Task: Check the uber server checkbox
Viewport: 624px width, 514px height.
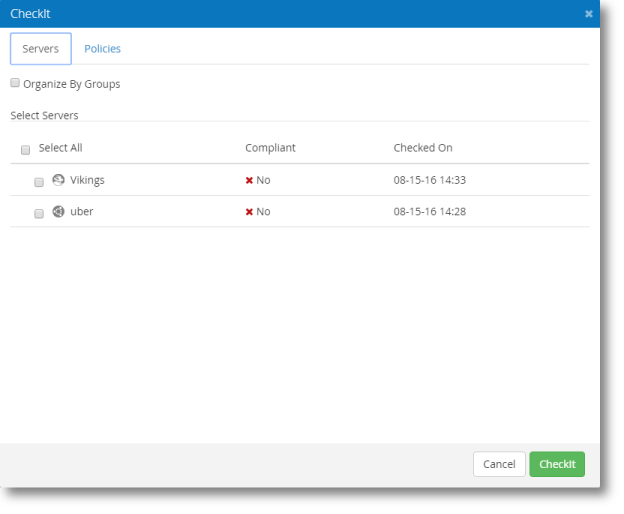Action: tap(39, 214)
